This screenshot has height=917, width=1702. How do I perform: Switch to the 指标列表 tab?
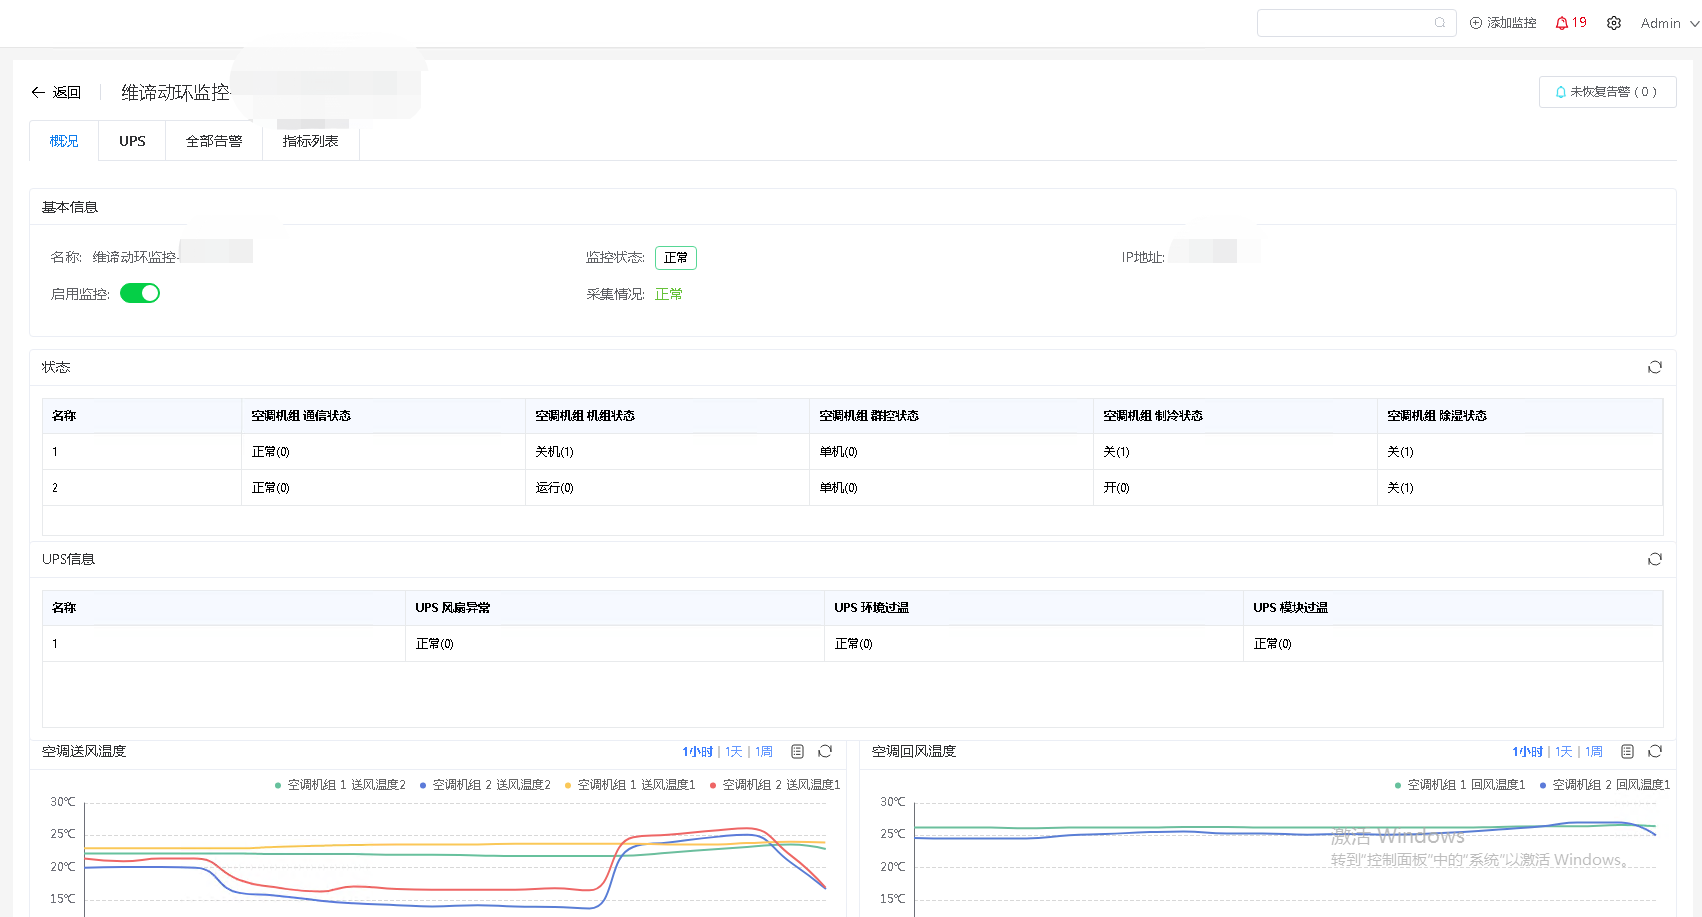pyautogui.click(x=311, y=141)
